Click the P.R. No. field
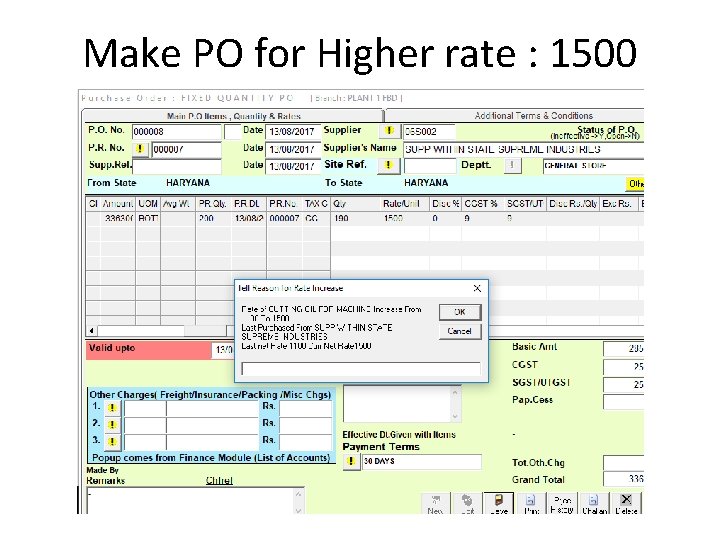Viewport: 720px width, 540px height. (x=186, y=149)
